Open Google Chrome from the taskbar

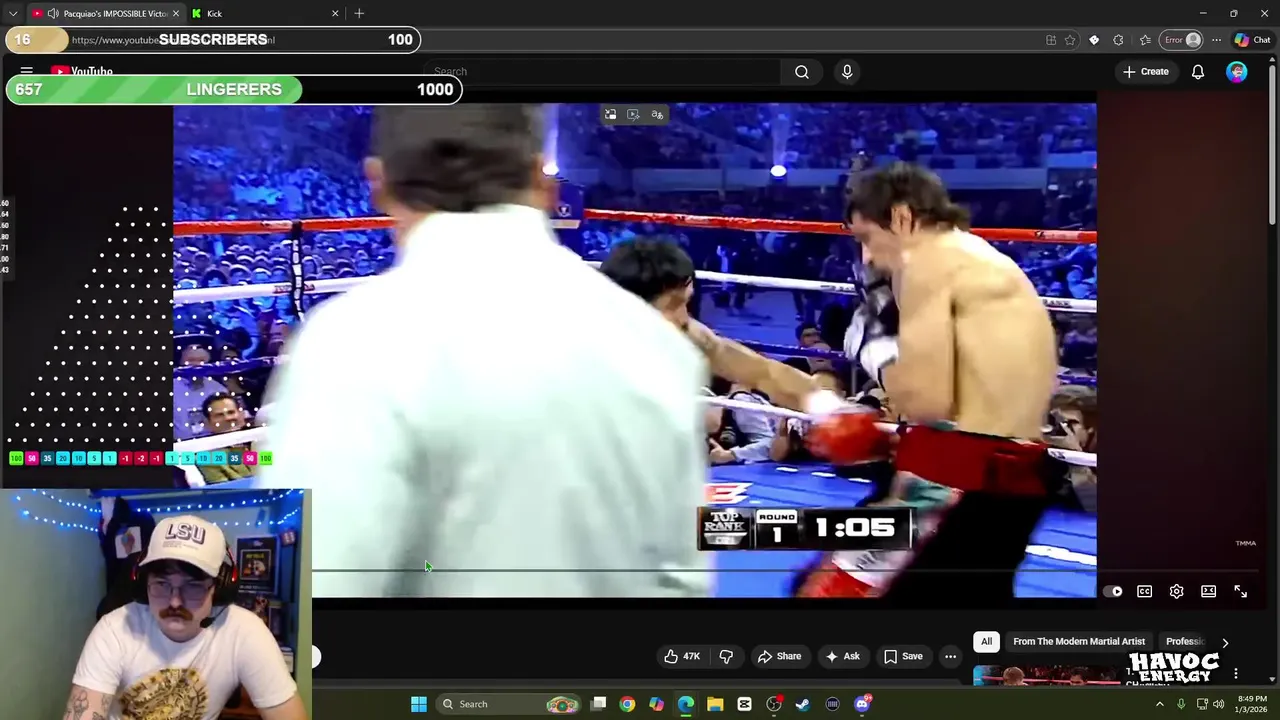pyautogui.click(x=627, y=704)
